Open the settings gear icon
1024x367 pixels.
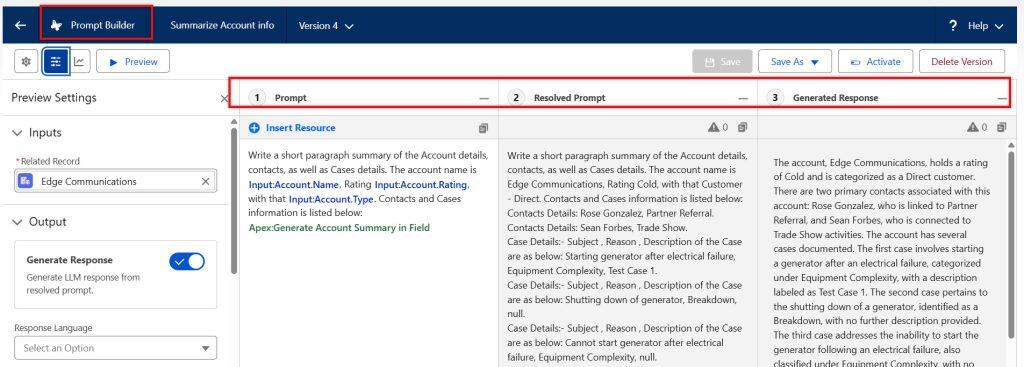point(26,61)
